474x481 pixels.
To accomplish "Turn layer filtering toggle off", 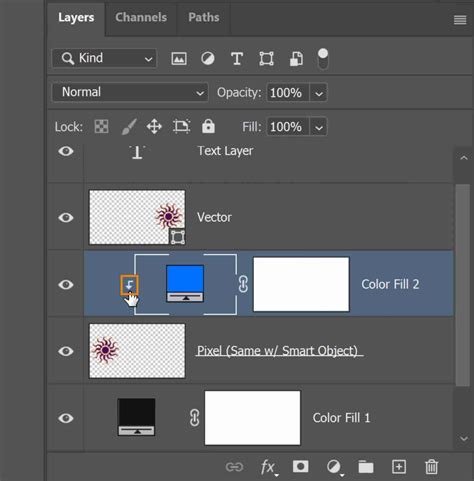I will tap(323, 59).
